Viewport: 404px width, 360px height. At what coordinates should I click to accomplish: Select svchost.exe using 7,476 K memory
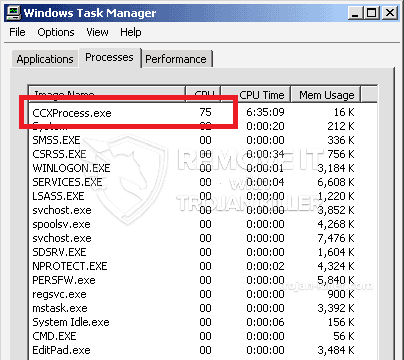(x=62, y=238)
